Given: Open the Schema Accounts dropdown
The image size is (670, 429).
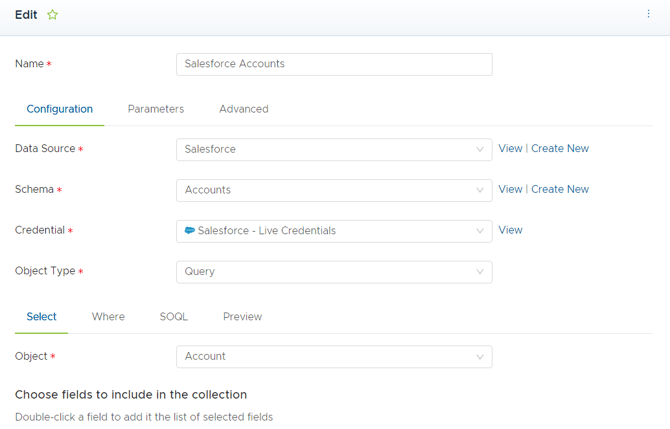Looking at the screenshot, I should click(x=334, y=190).
